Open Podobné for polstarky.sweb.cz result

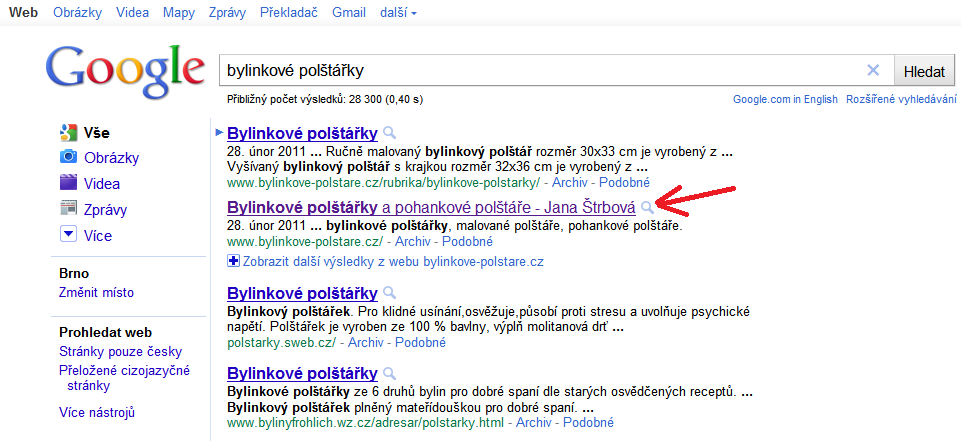coord(420,342)
